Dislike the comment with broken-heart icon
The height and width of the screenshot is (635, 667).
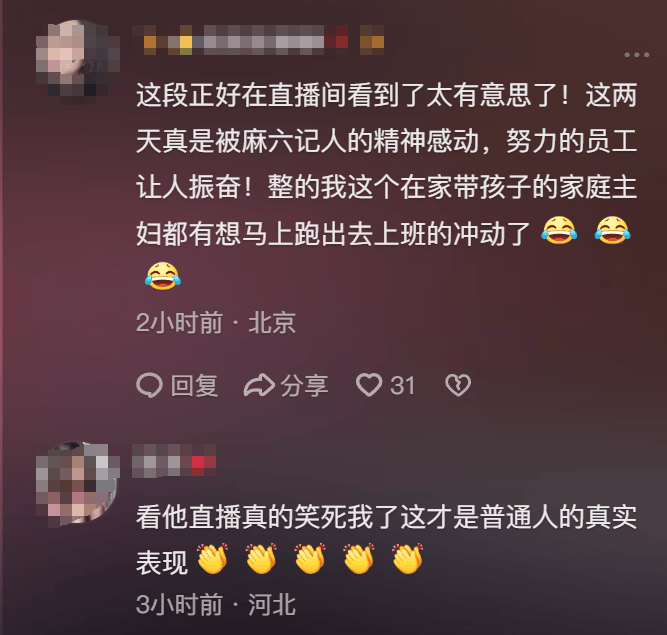tap(458, 385)
